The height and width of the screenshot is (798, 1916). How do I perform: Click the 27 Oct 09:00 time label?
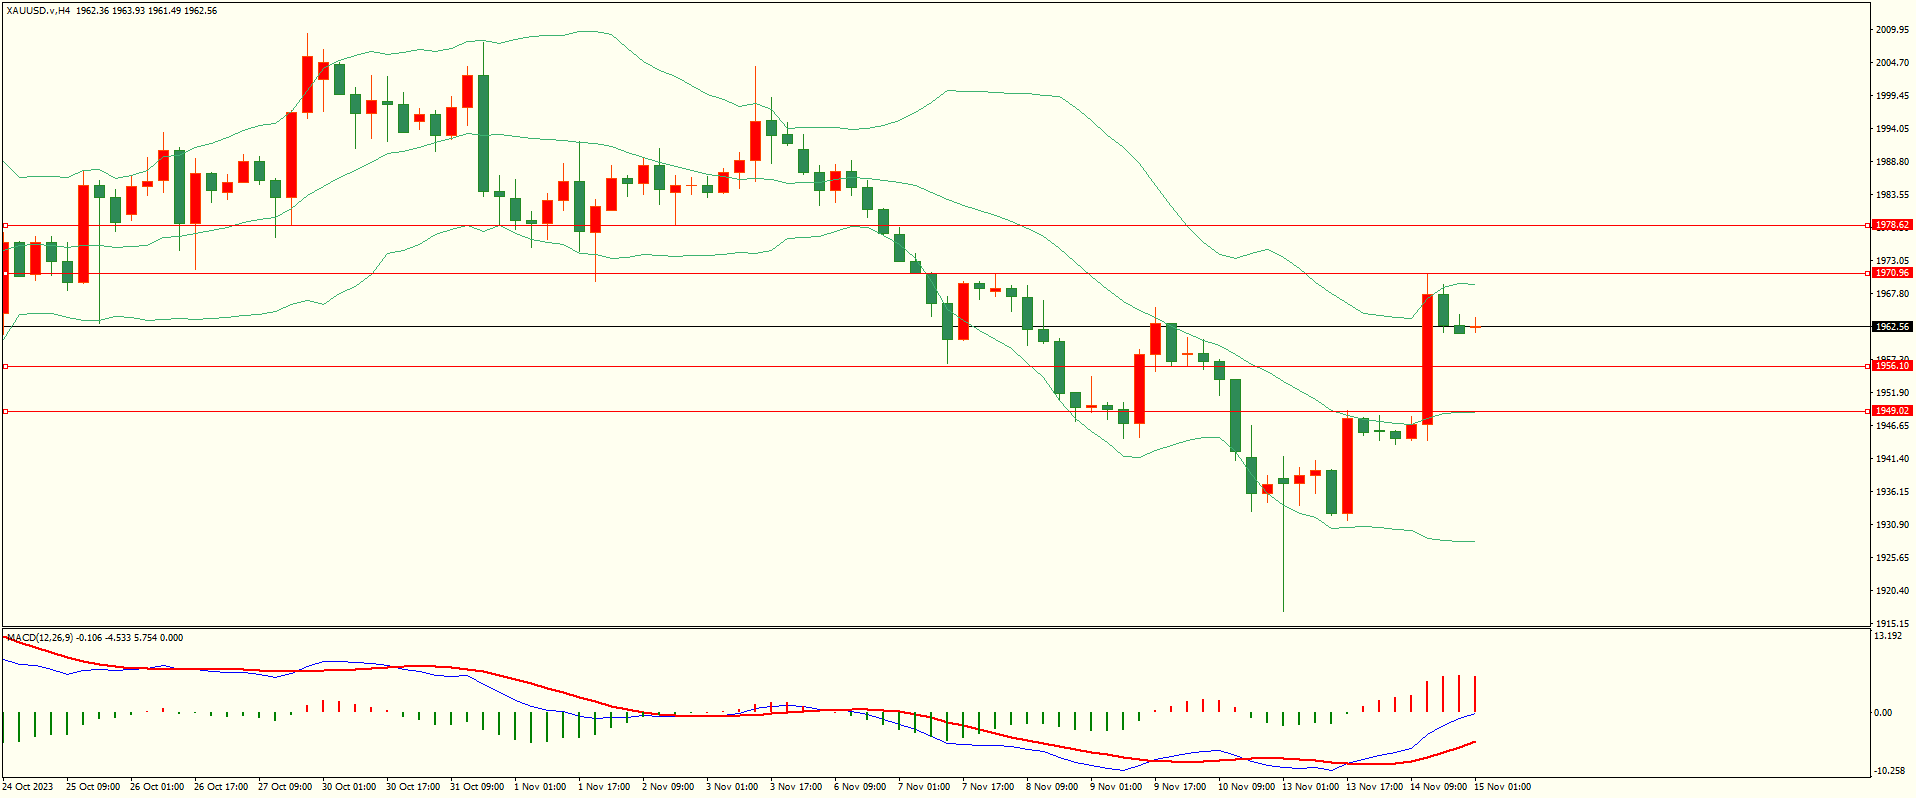point(285,787)
